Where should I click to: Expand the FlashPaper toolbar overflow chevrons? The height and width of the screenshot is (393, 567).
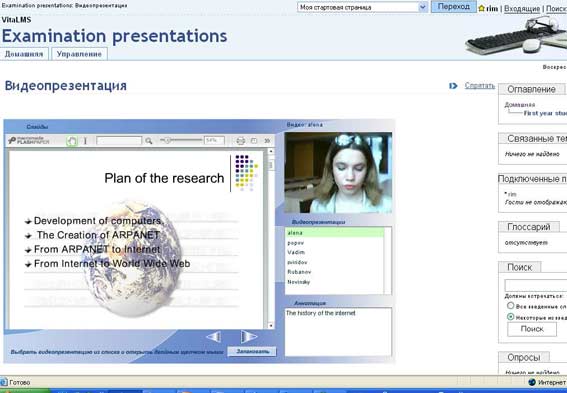pyautogui.click(x=267, y=141)
